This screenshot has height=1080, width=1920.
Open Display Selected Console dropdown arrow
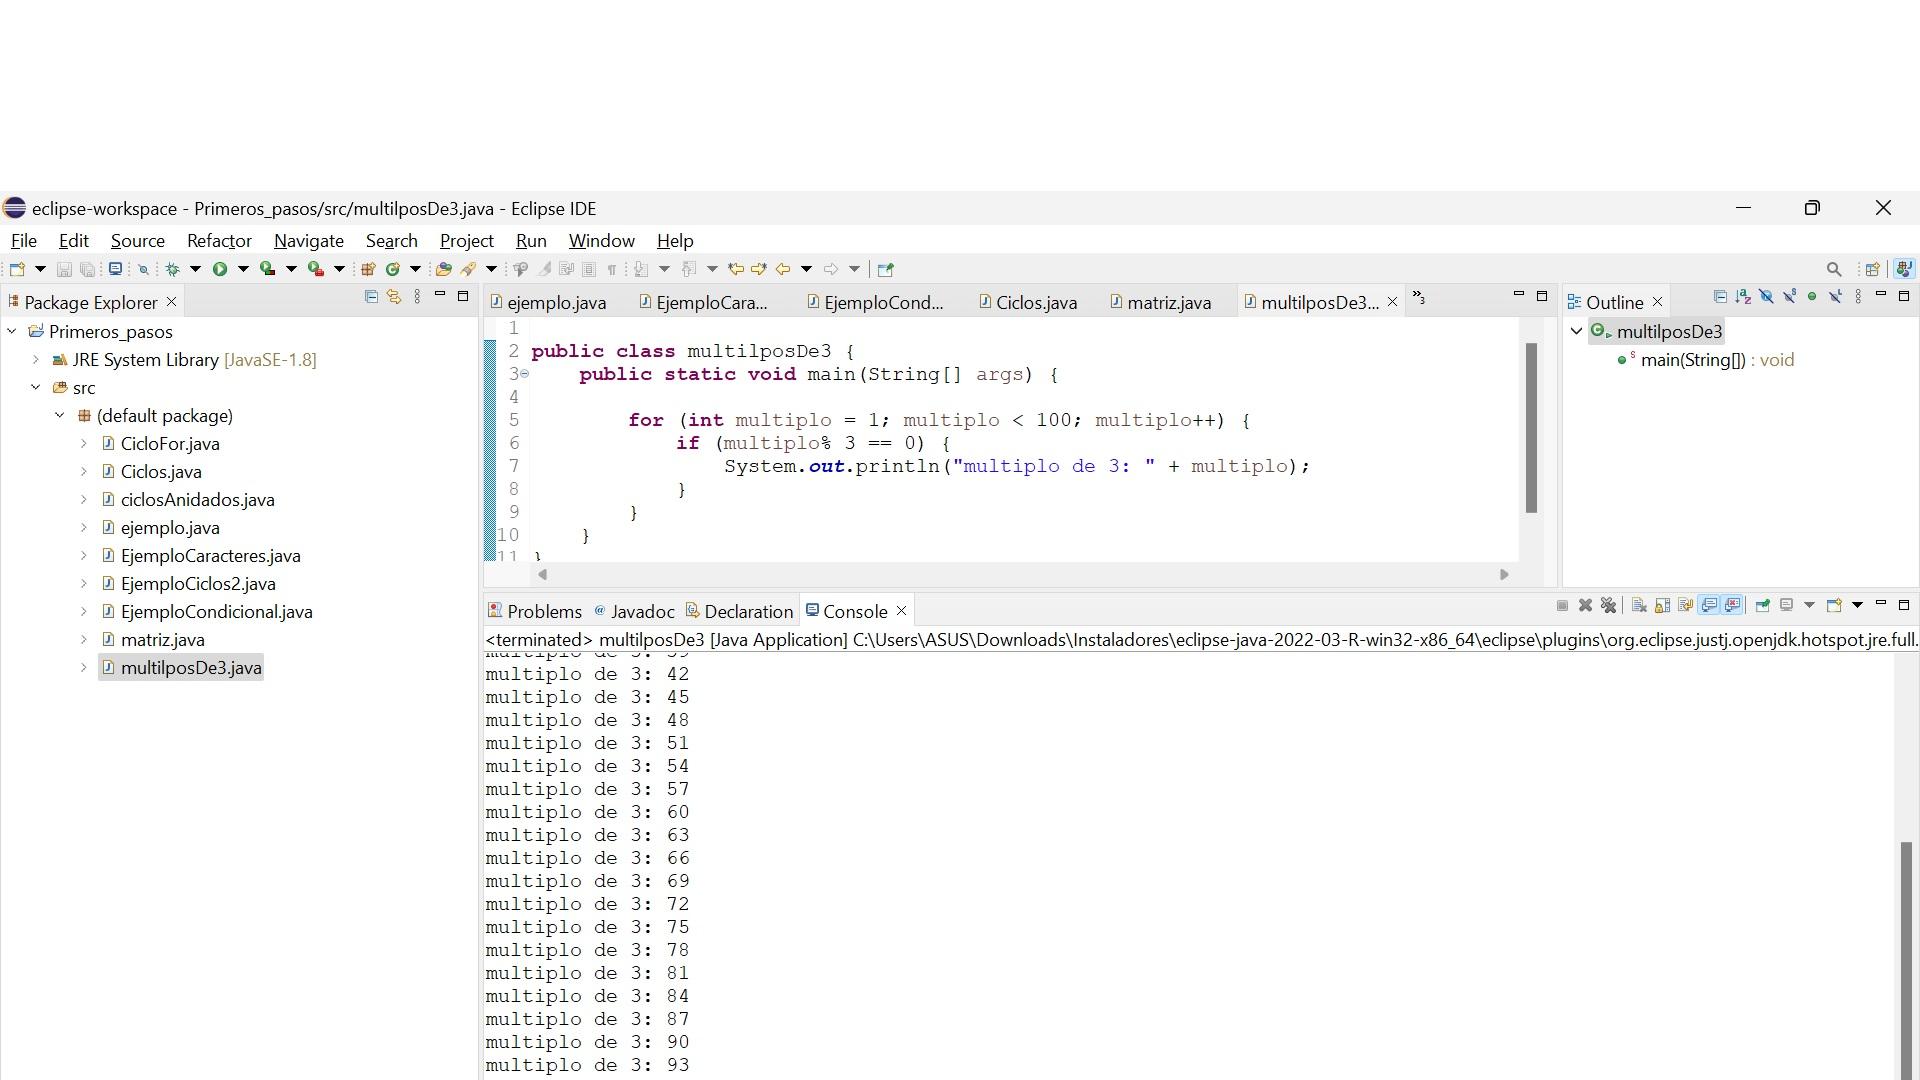(1809, 605)
